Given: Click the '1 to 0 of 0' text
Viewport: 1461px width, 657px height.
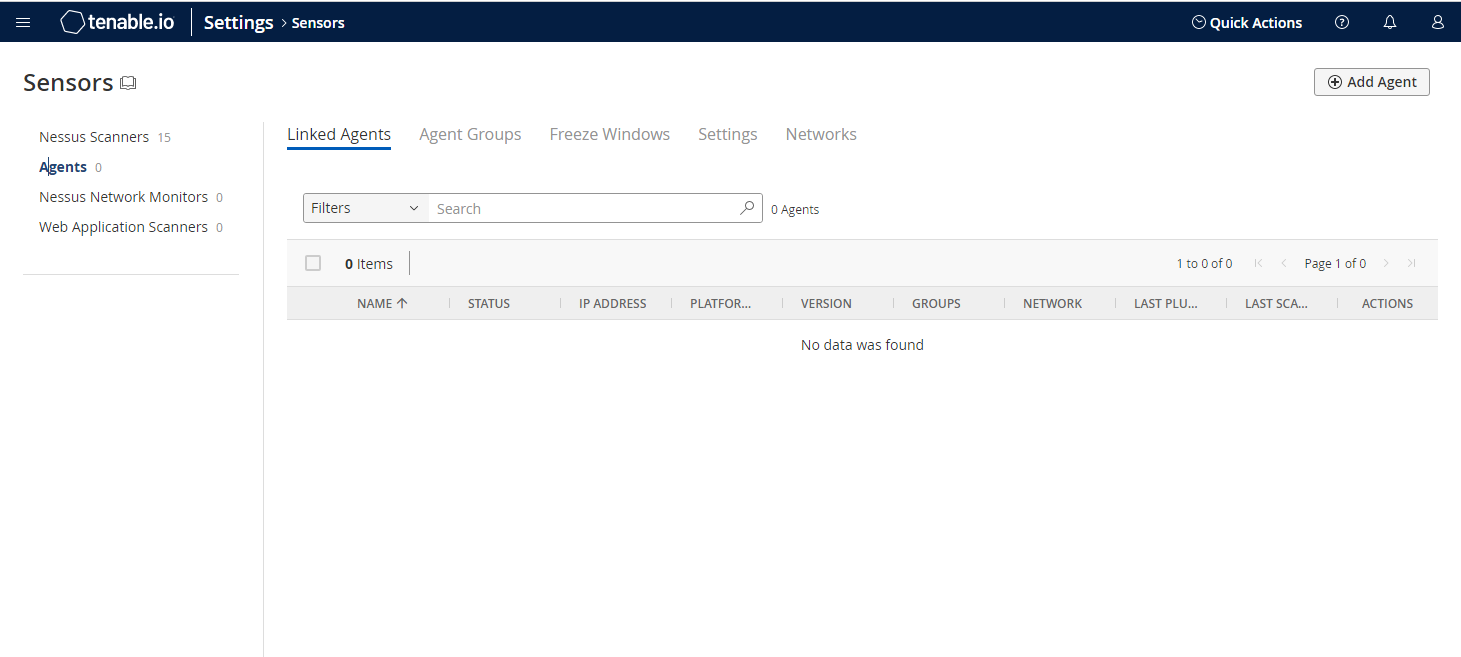Looking at the screenshot, I should [1204, 263].
